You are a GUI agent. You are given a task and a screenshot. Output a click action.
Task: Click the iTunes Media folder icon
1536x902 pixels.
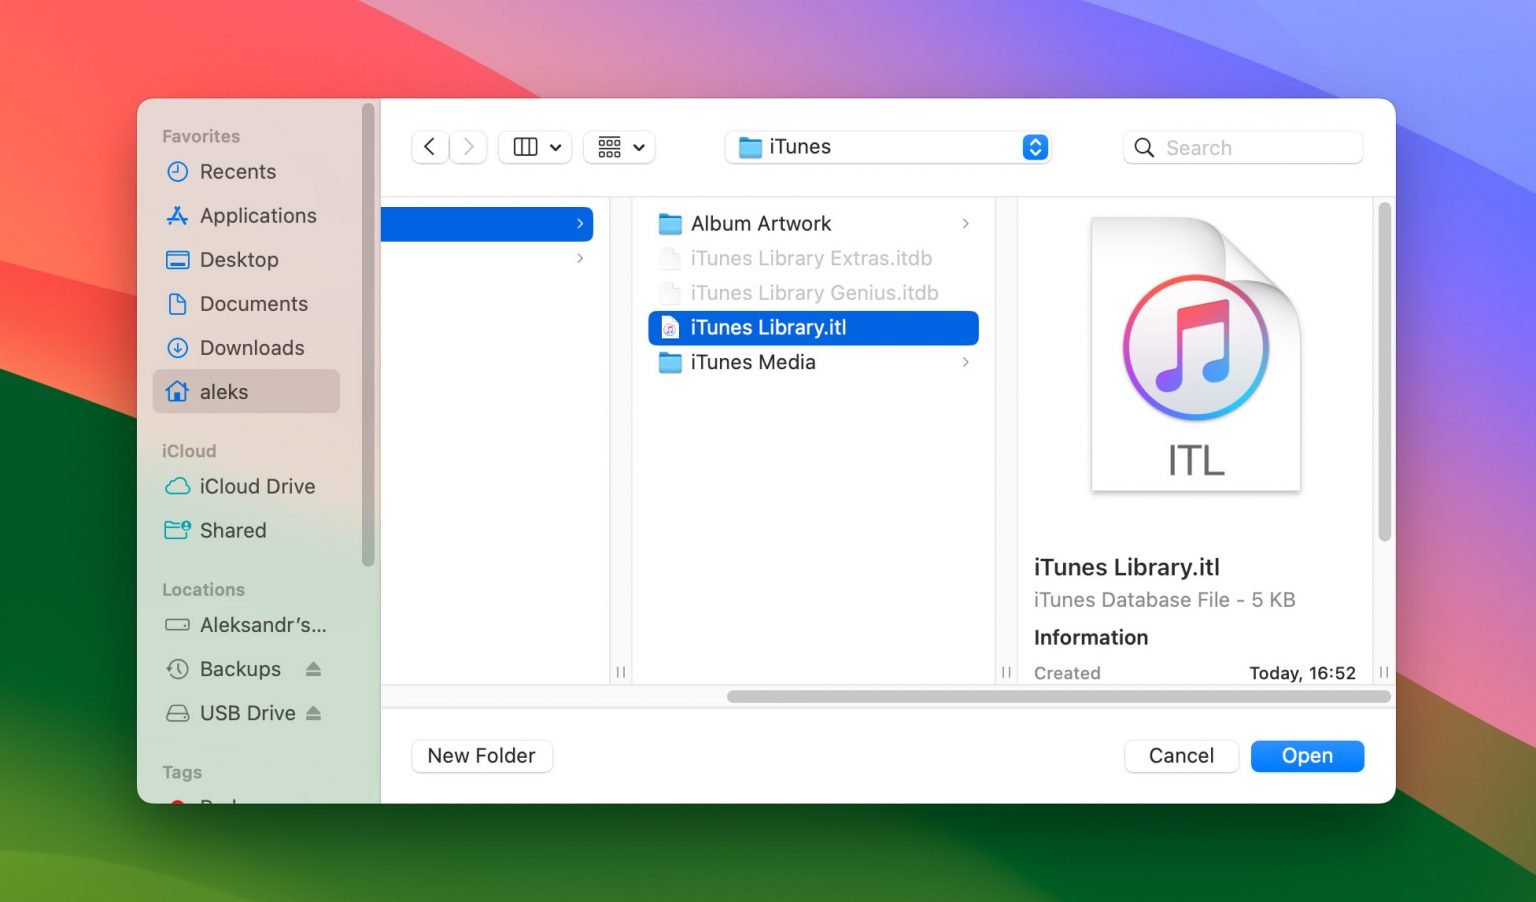(x=670, y=362)
